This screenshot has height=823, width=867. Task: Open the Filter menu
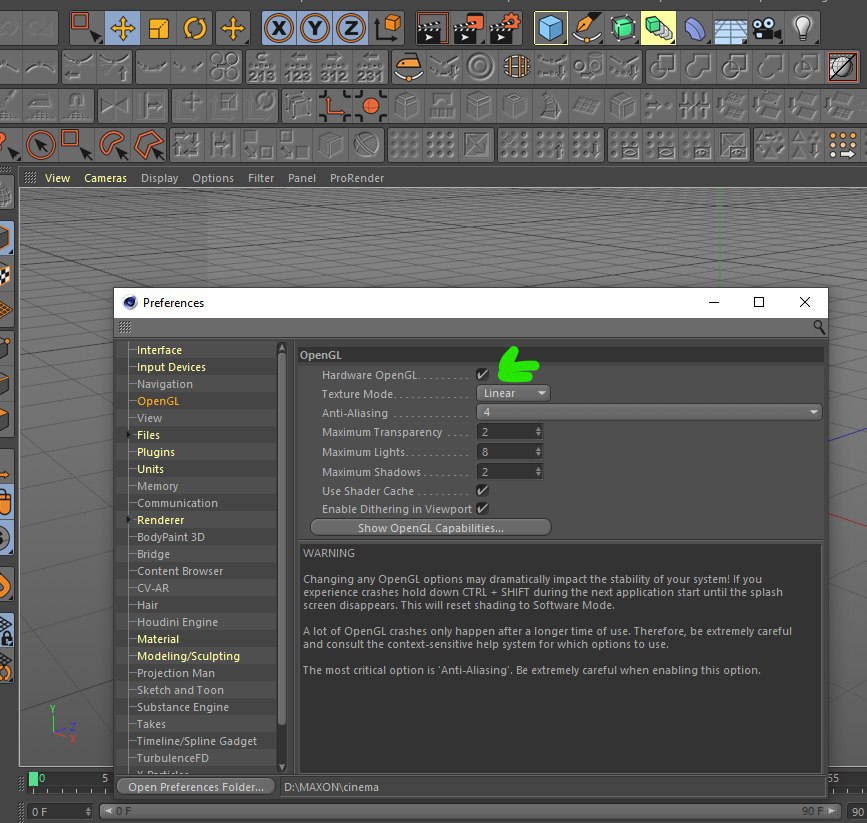point(260,178)
